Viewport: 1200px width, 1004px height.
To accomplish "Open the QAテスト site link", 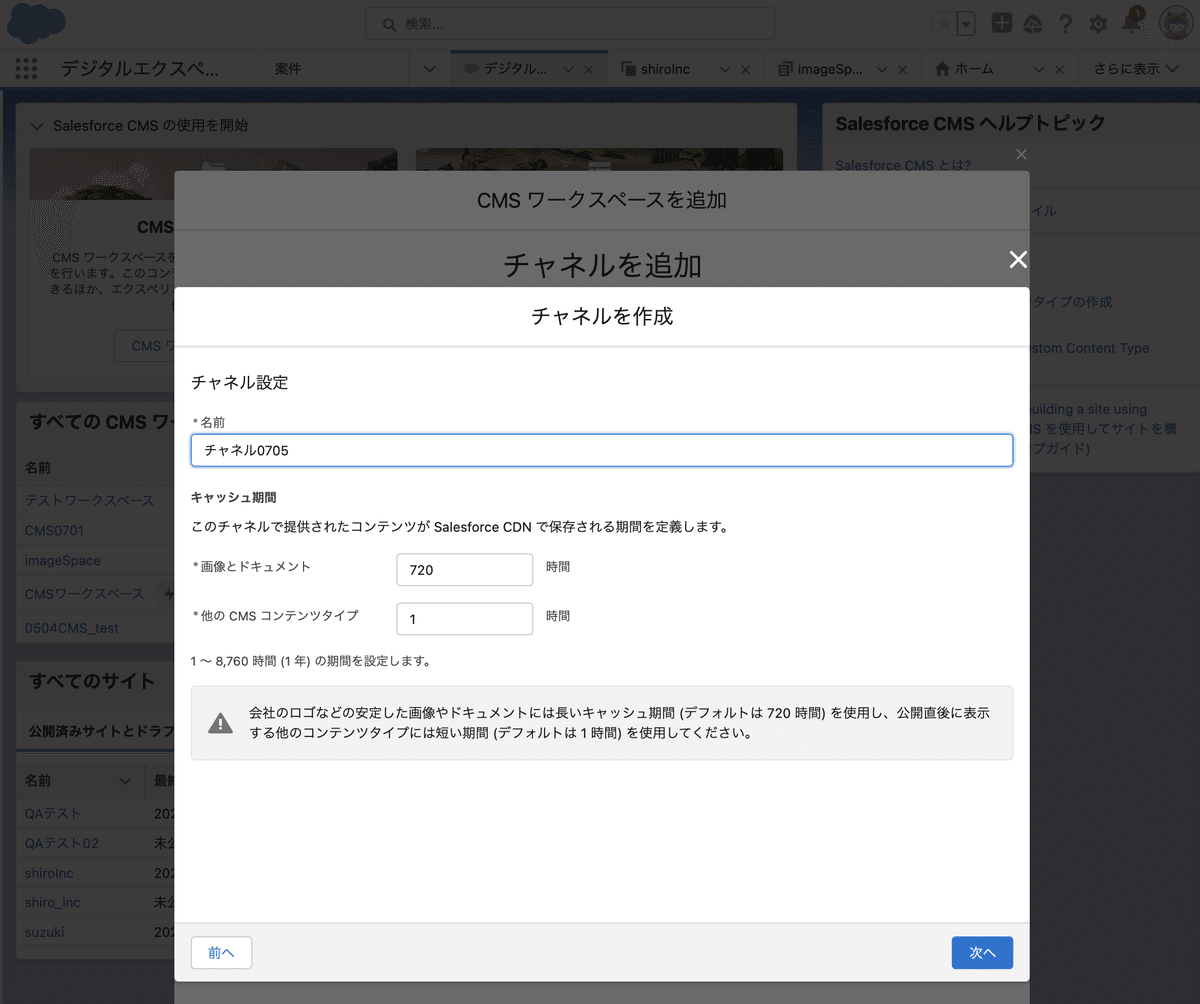I will 53,814.
